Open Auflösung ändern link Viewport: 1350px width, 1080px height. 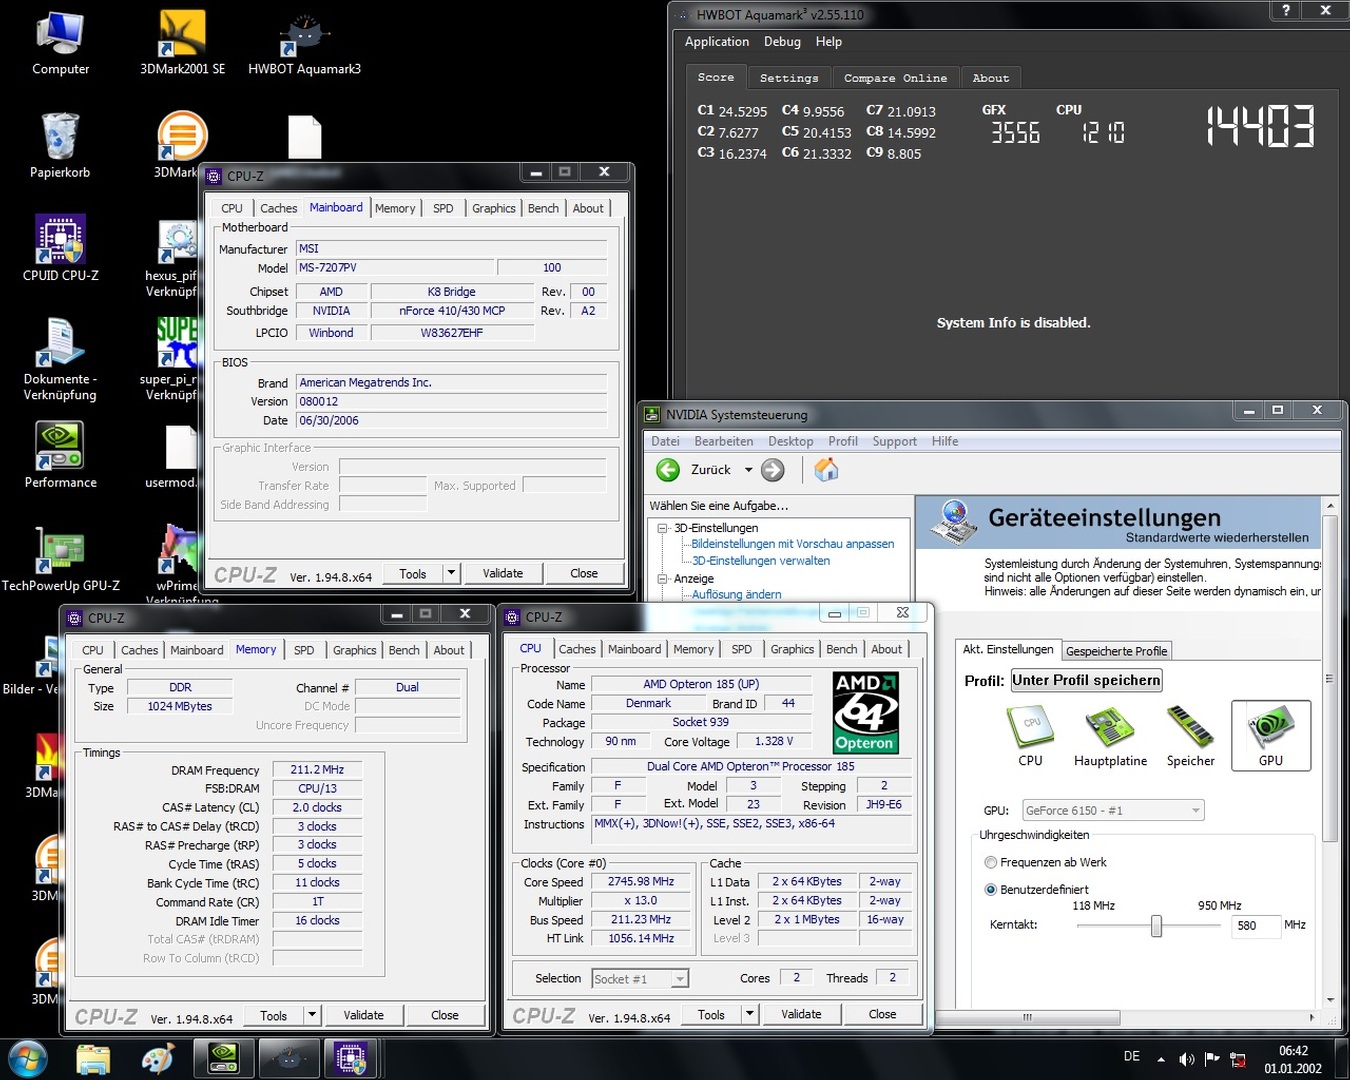pyautogui.click(x=737, y=594)
